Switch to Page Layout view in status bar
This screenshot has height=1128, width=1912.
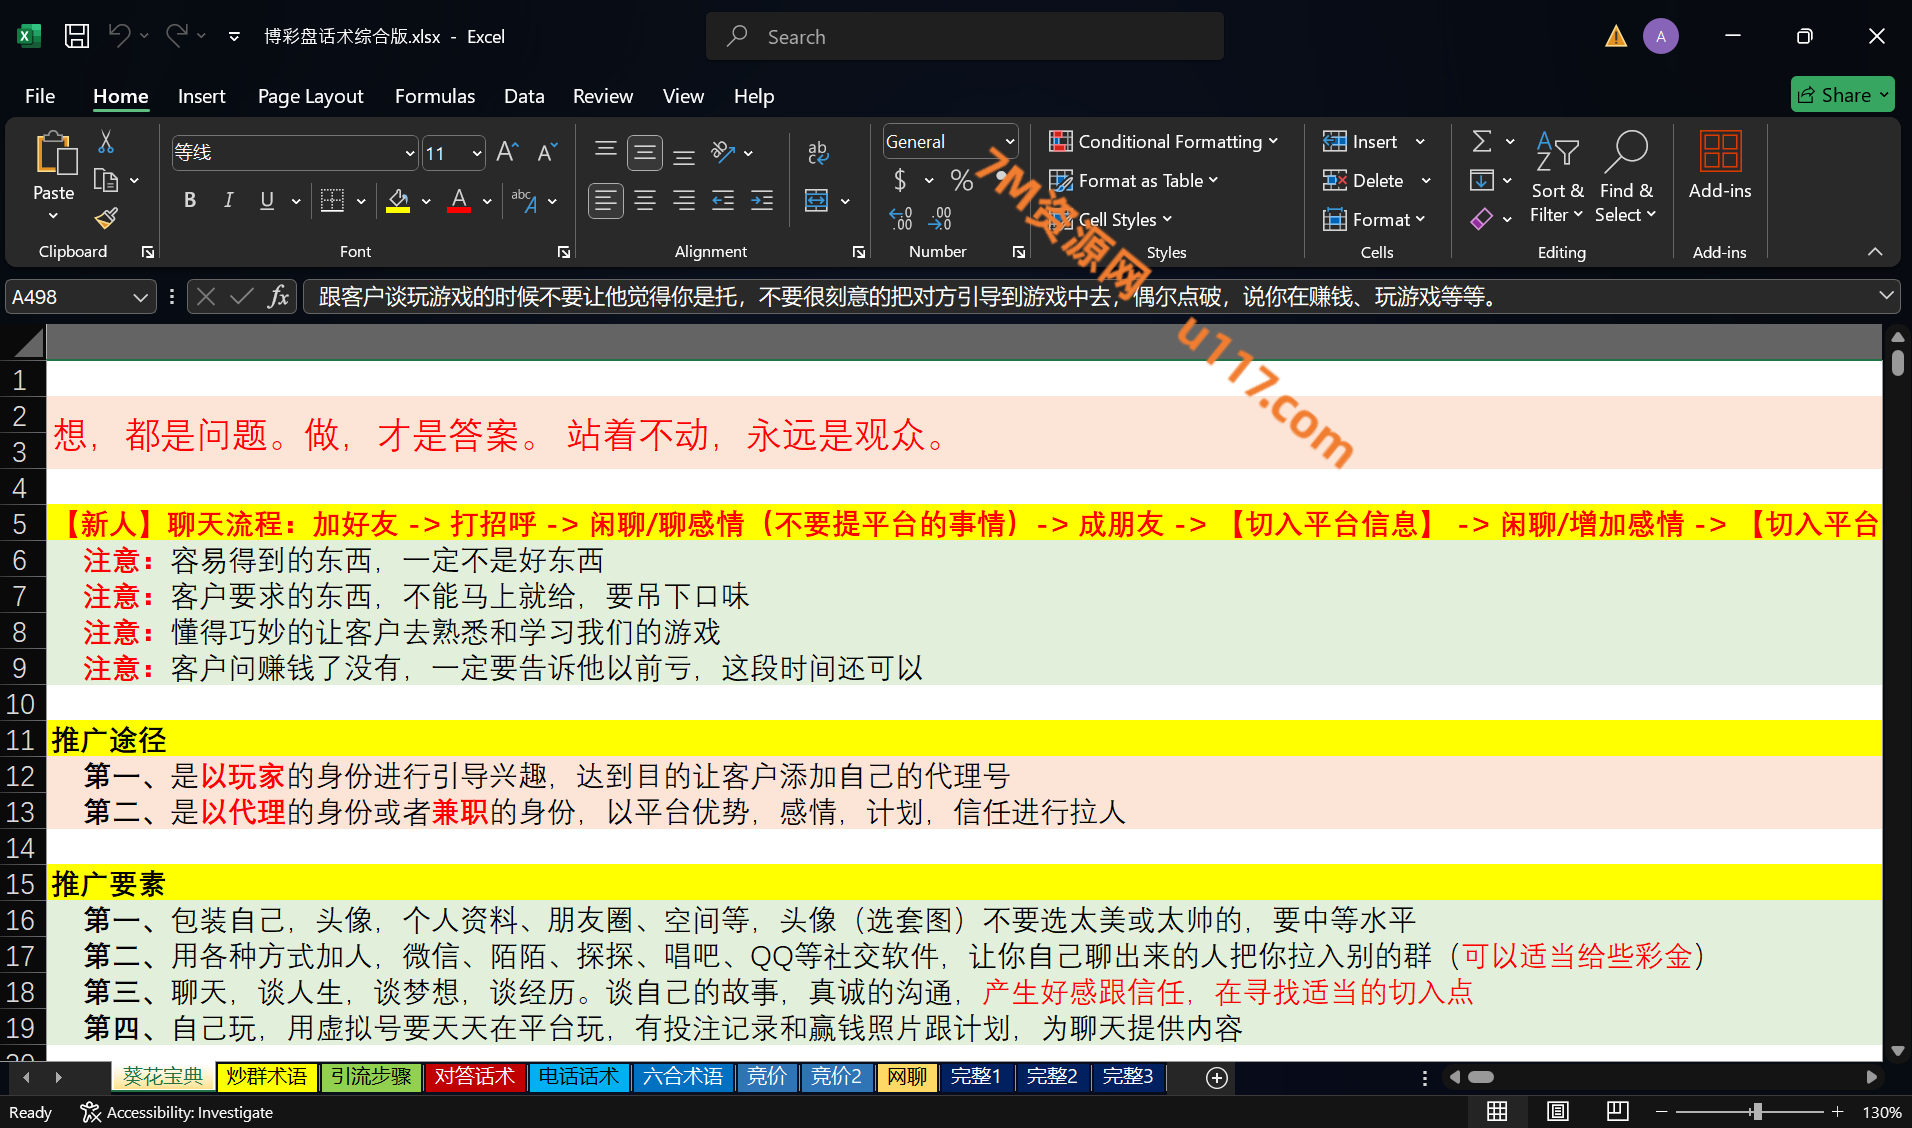point(1557,1112)
